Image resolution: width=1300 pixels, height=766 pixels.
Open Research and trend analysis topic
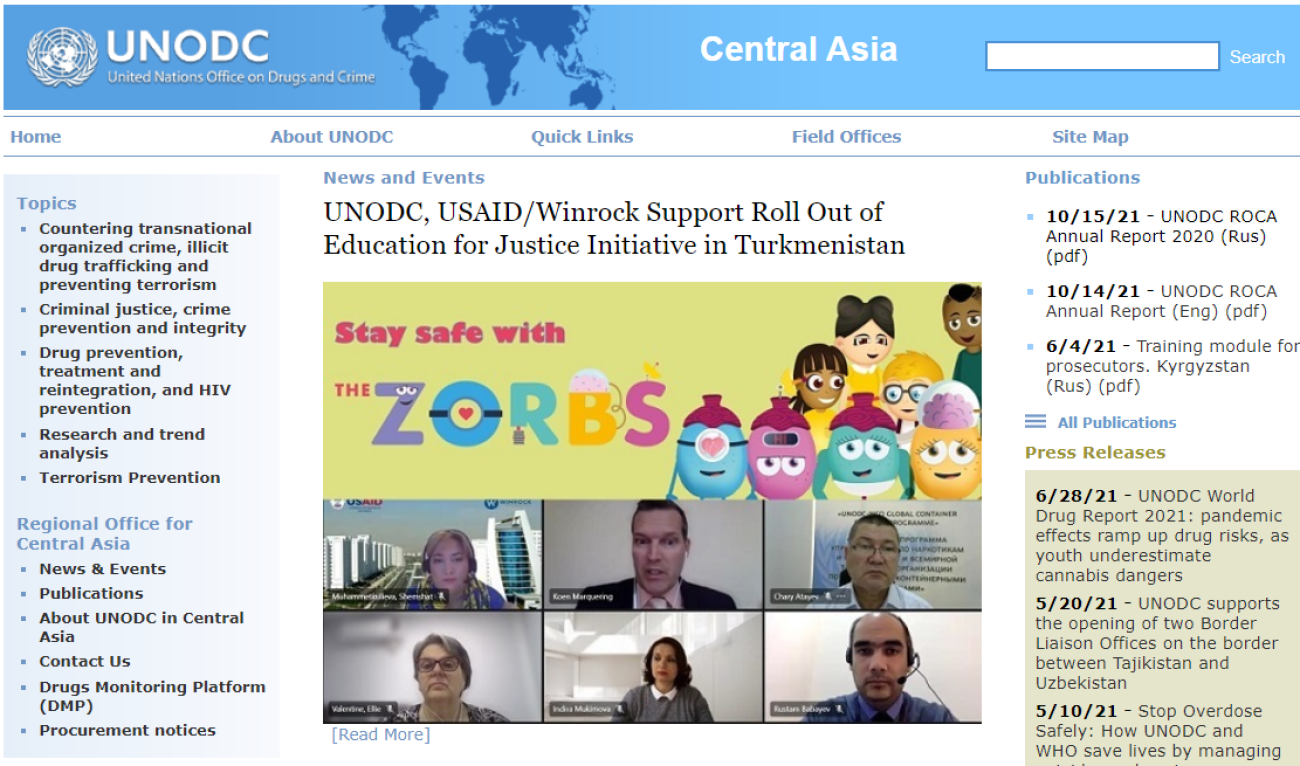click(122, 443)
